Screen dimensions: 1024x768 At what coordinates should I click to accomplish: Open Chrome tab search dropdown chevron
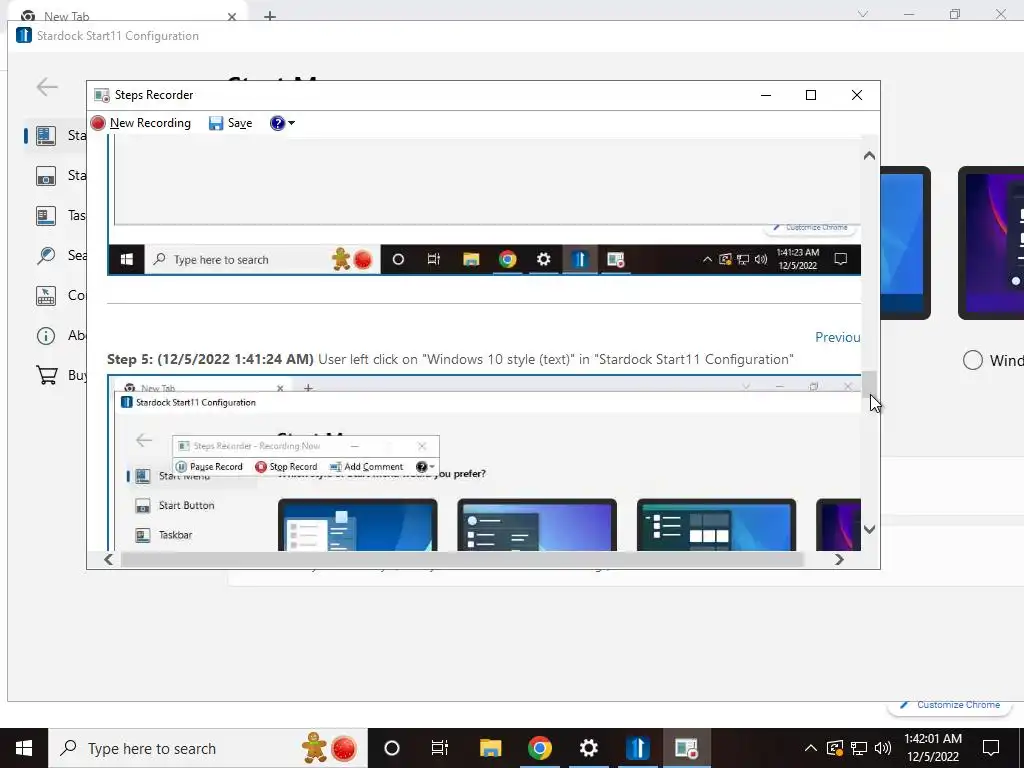863,14
